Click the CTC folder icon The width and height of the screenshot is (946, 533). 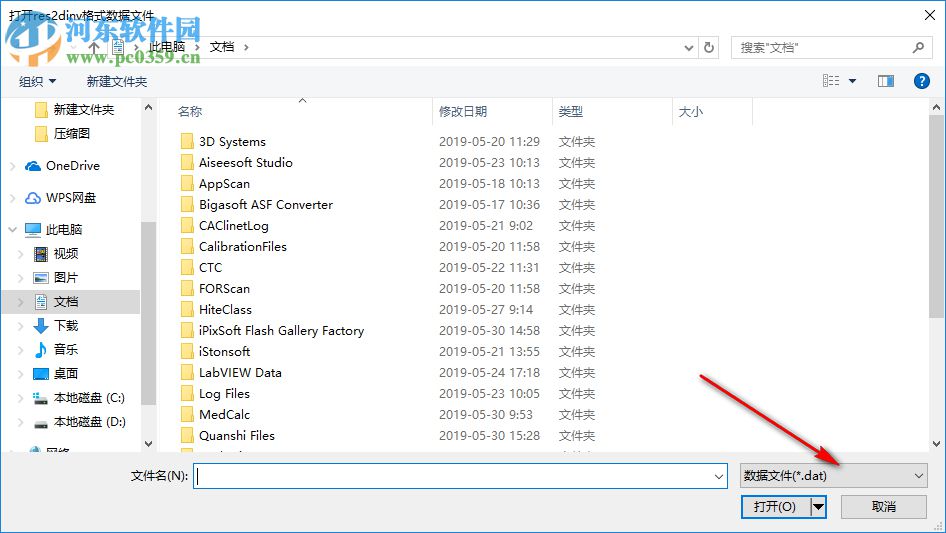coord(188,267)
